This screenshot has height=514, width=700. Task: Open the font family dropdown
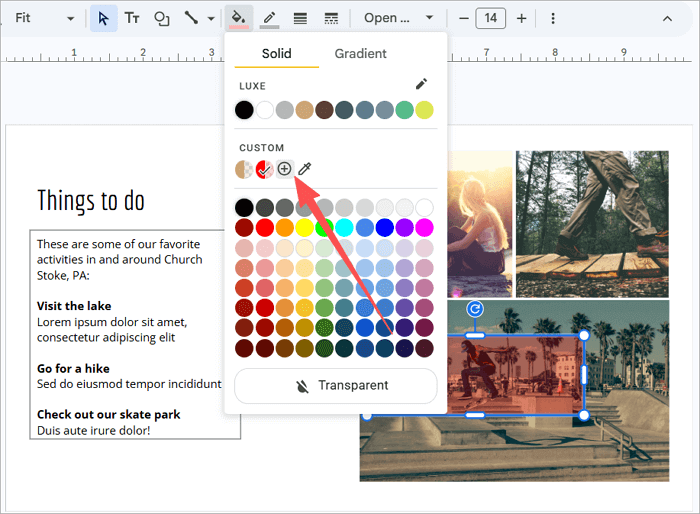click(398, 18)
